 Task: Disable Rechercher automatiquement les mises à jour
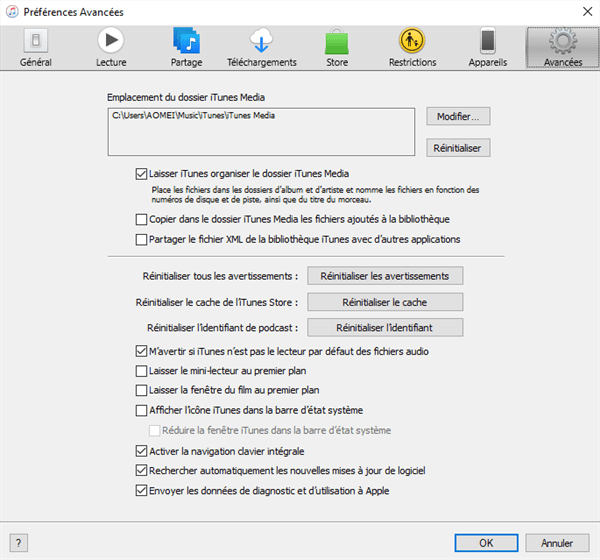[141, 470]
